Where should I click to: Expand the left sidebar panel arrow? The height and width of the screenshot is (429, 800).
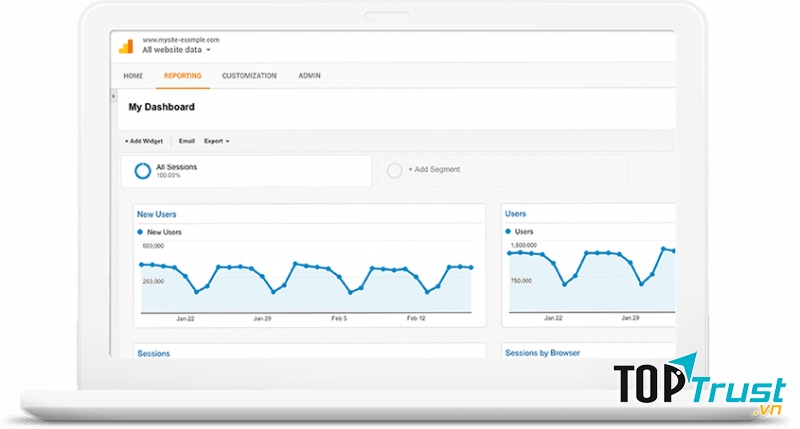(x=113, y=95)
